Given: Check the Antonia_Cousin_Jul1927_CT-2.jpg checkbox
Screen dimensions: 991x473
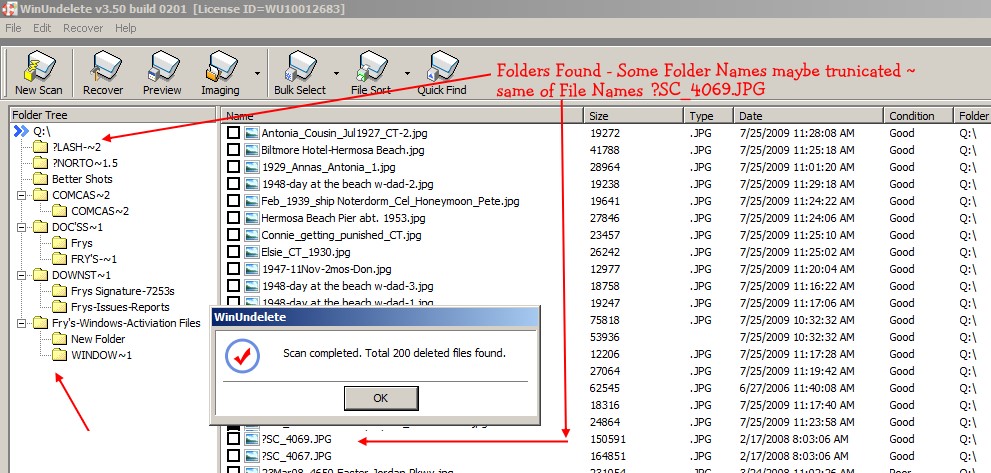Looking at the screenshot, I should pyautogui.click(x=233, y=132).
